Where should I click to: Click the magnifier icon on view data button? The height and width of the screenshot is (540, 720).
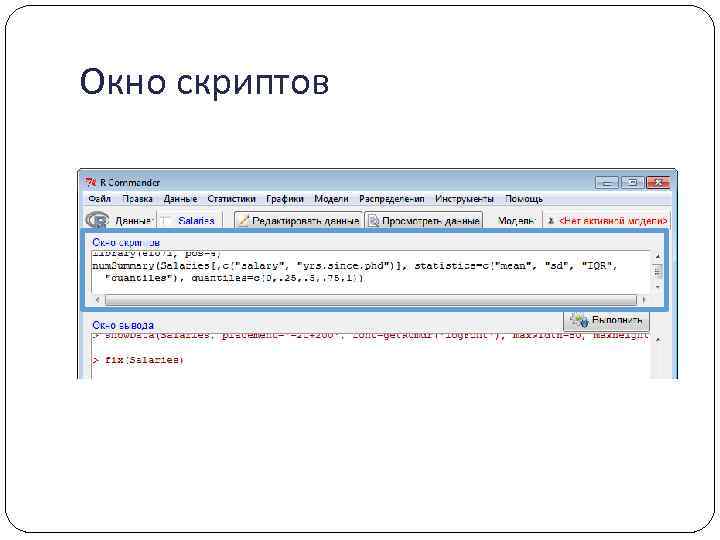(x=374, y=221)
